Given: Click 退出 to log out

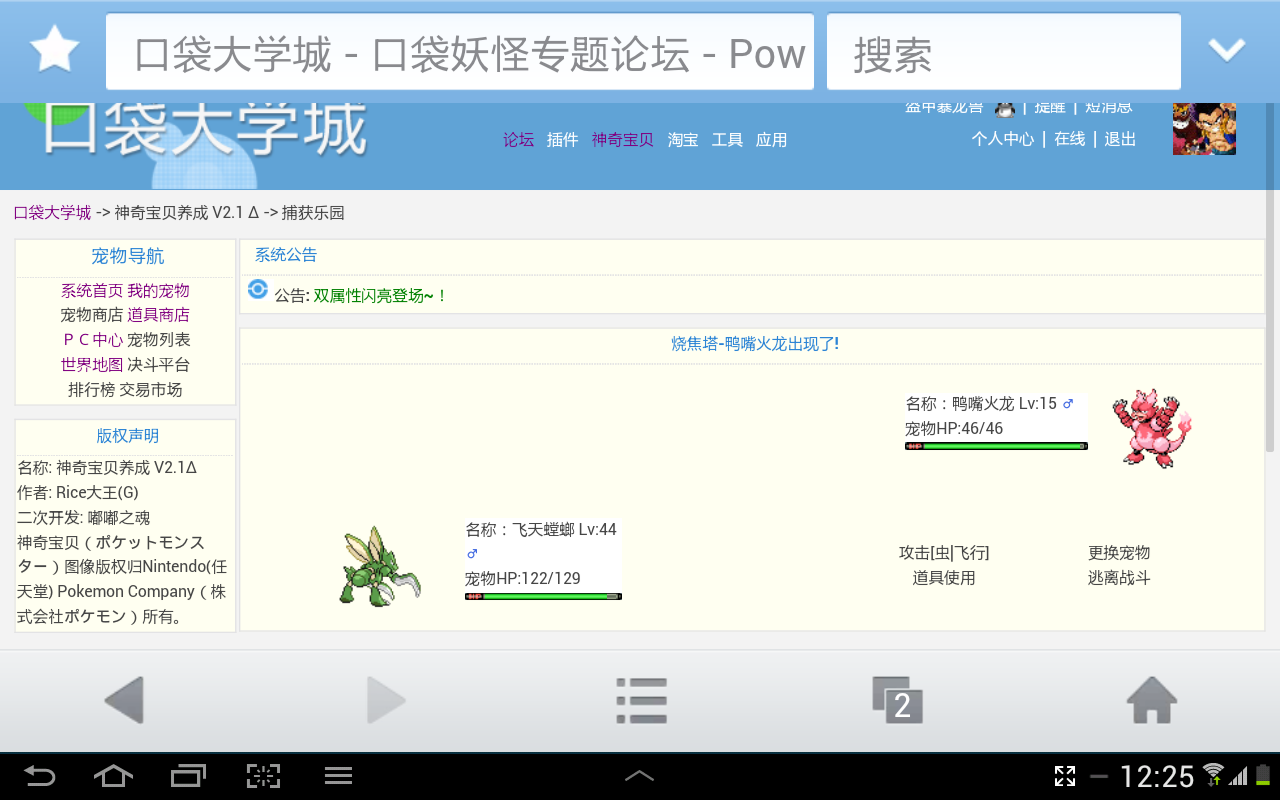Looking at the screenshot, I should pyautogui.click(x=1120, y=139).
